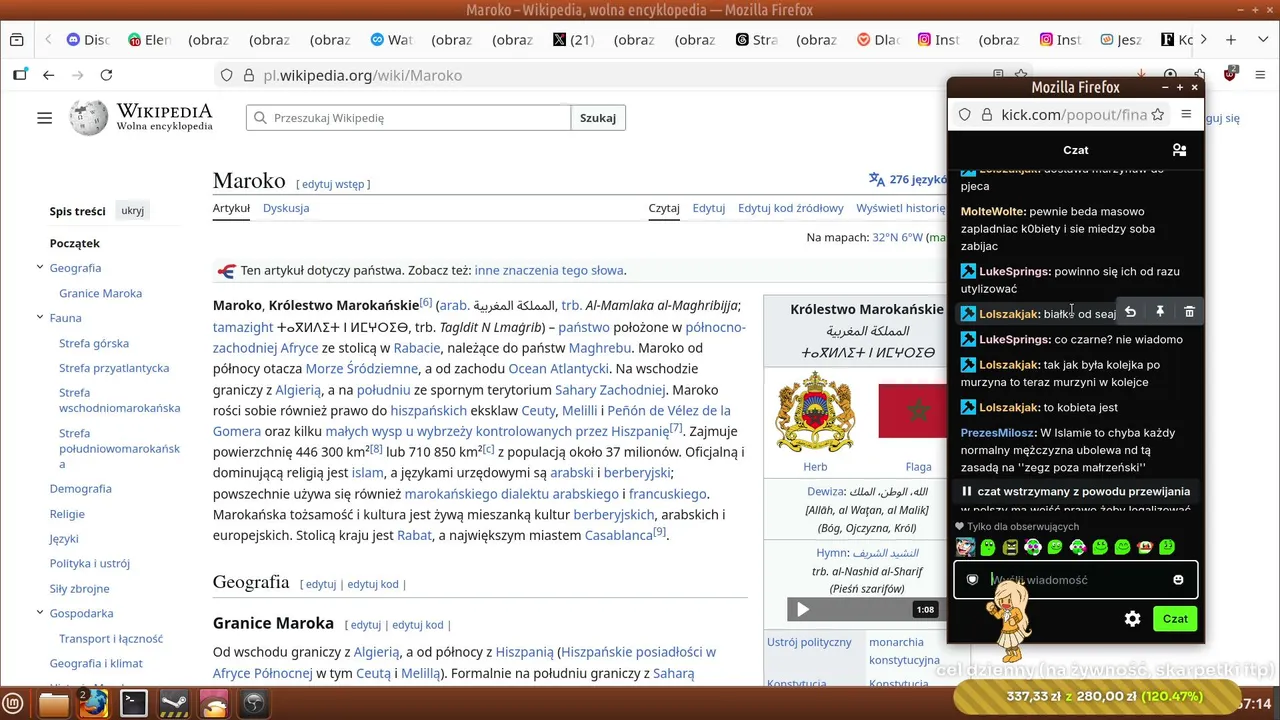Image resolution: width=1280 pixels, height=720 pixels.
Task: Click the tracking protection shield in the URL bar
Action: coord(227,75)
